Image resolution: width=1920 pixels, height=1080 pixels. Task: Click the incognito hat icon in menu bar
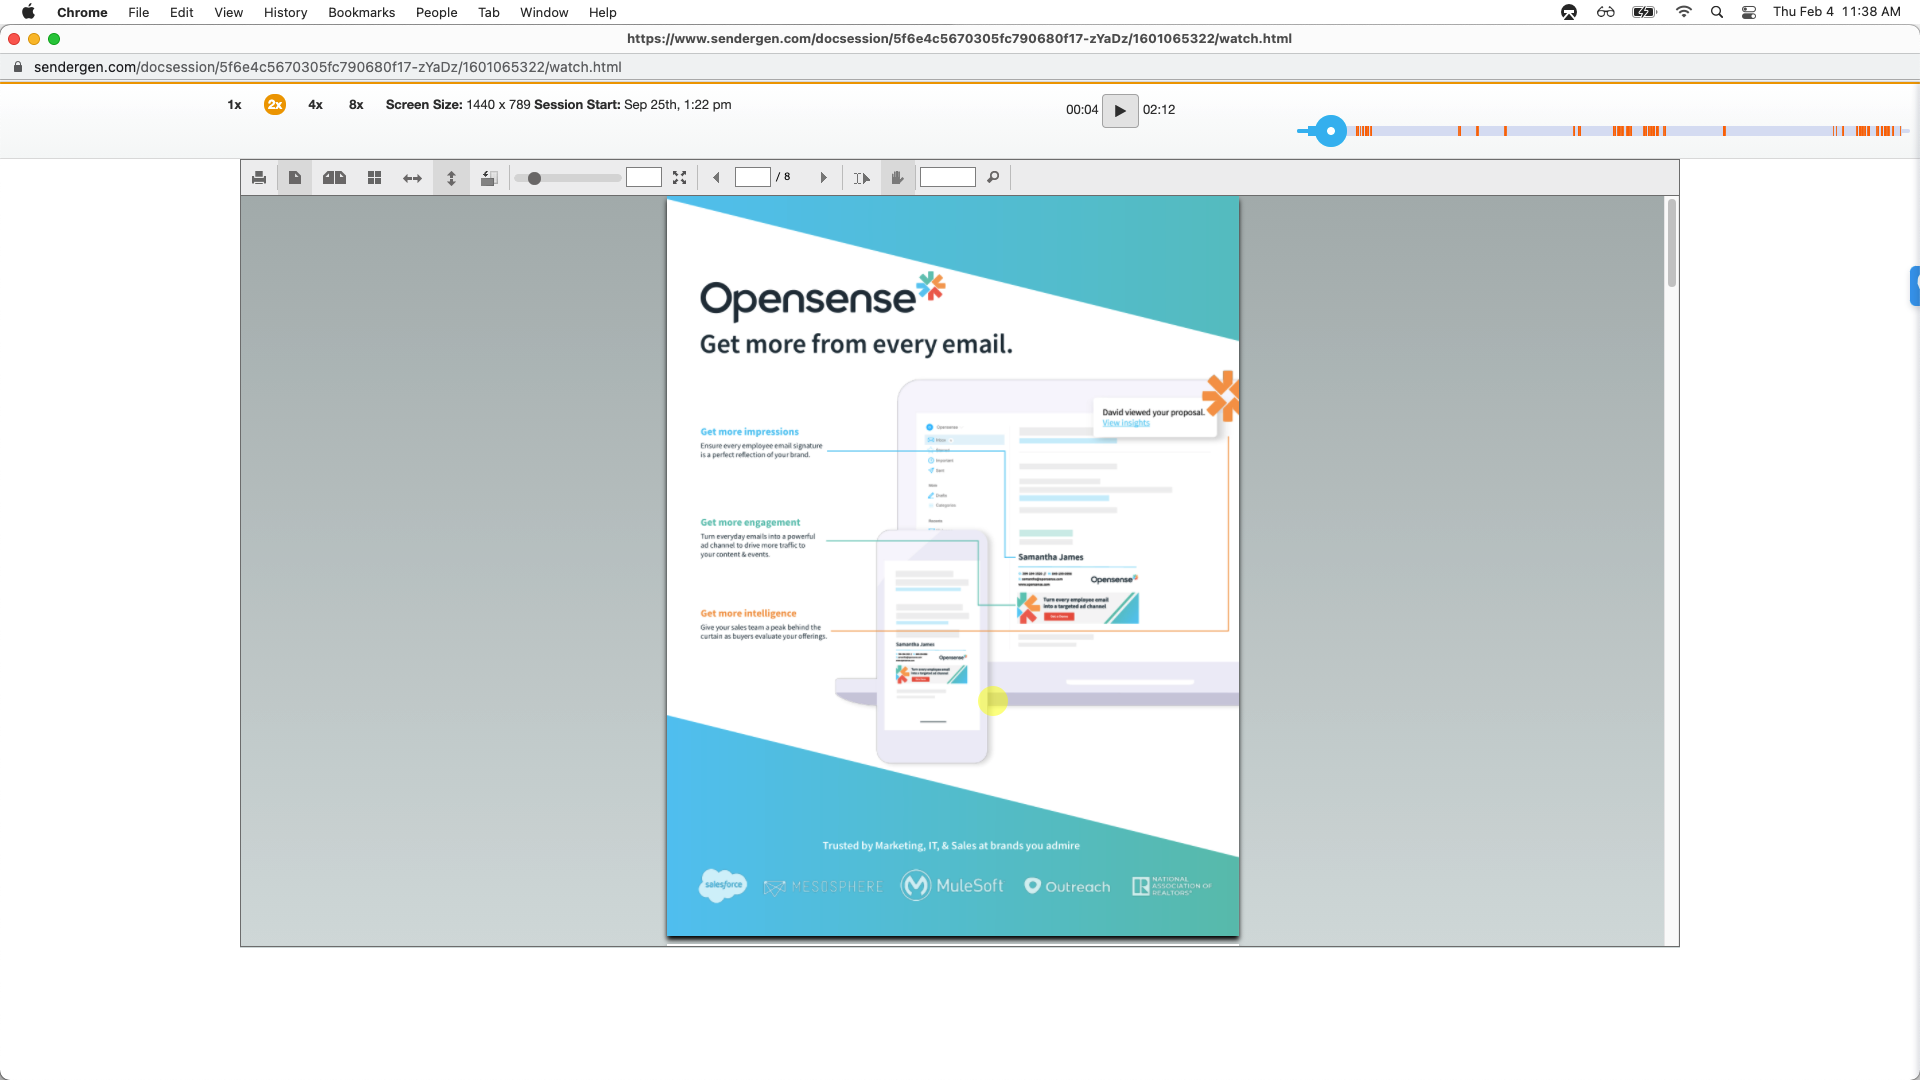(x=1569, y=12)
